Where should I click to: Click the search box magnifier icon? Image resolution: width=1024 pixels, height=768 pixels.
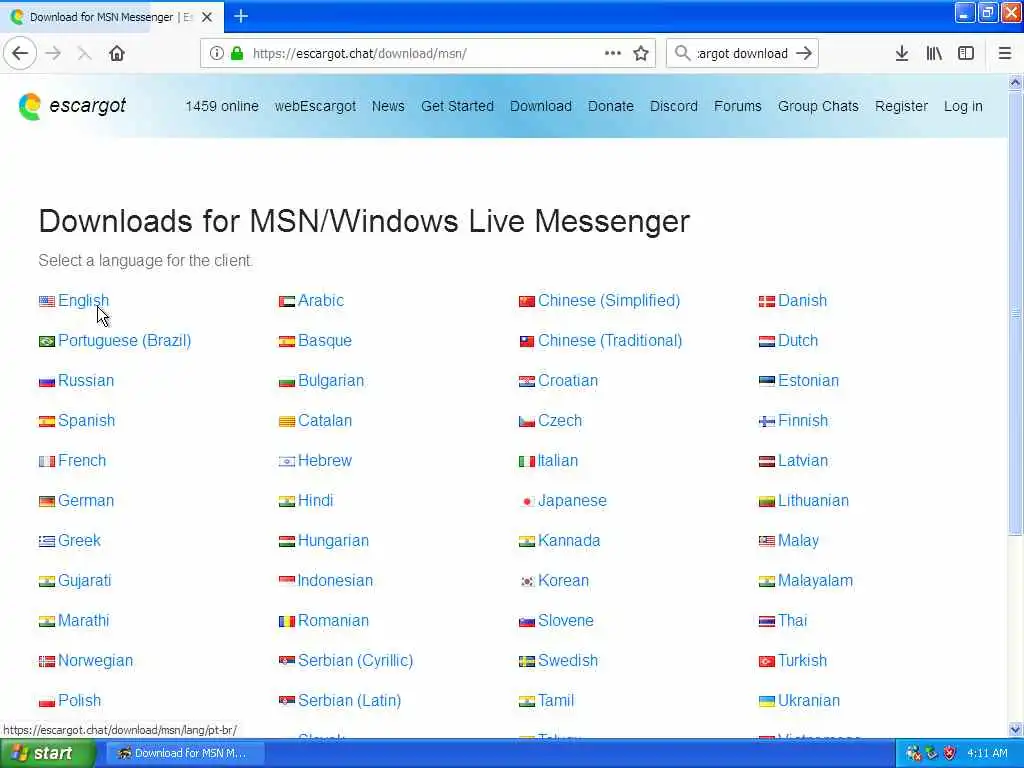682,54
